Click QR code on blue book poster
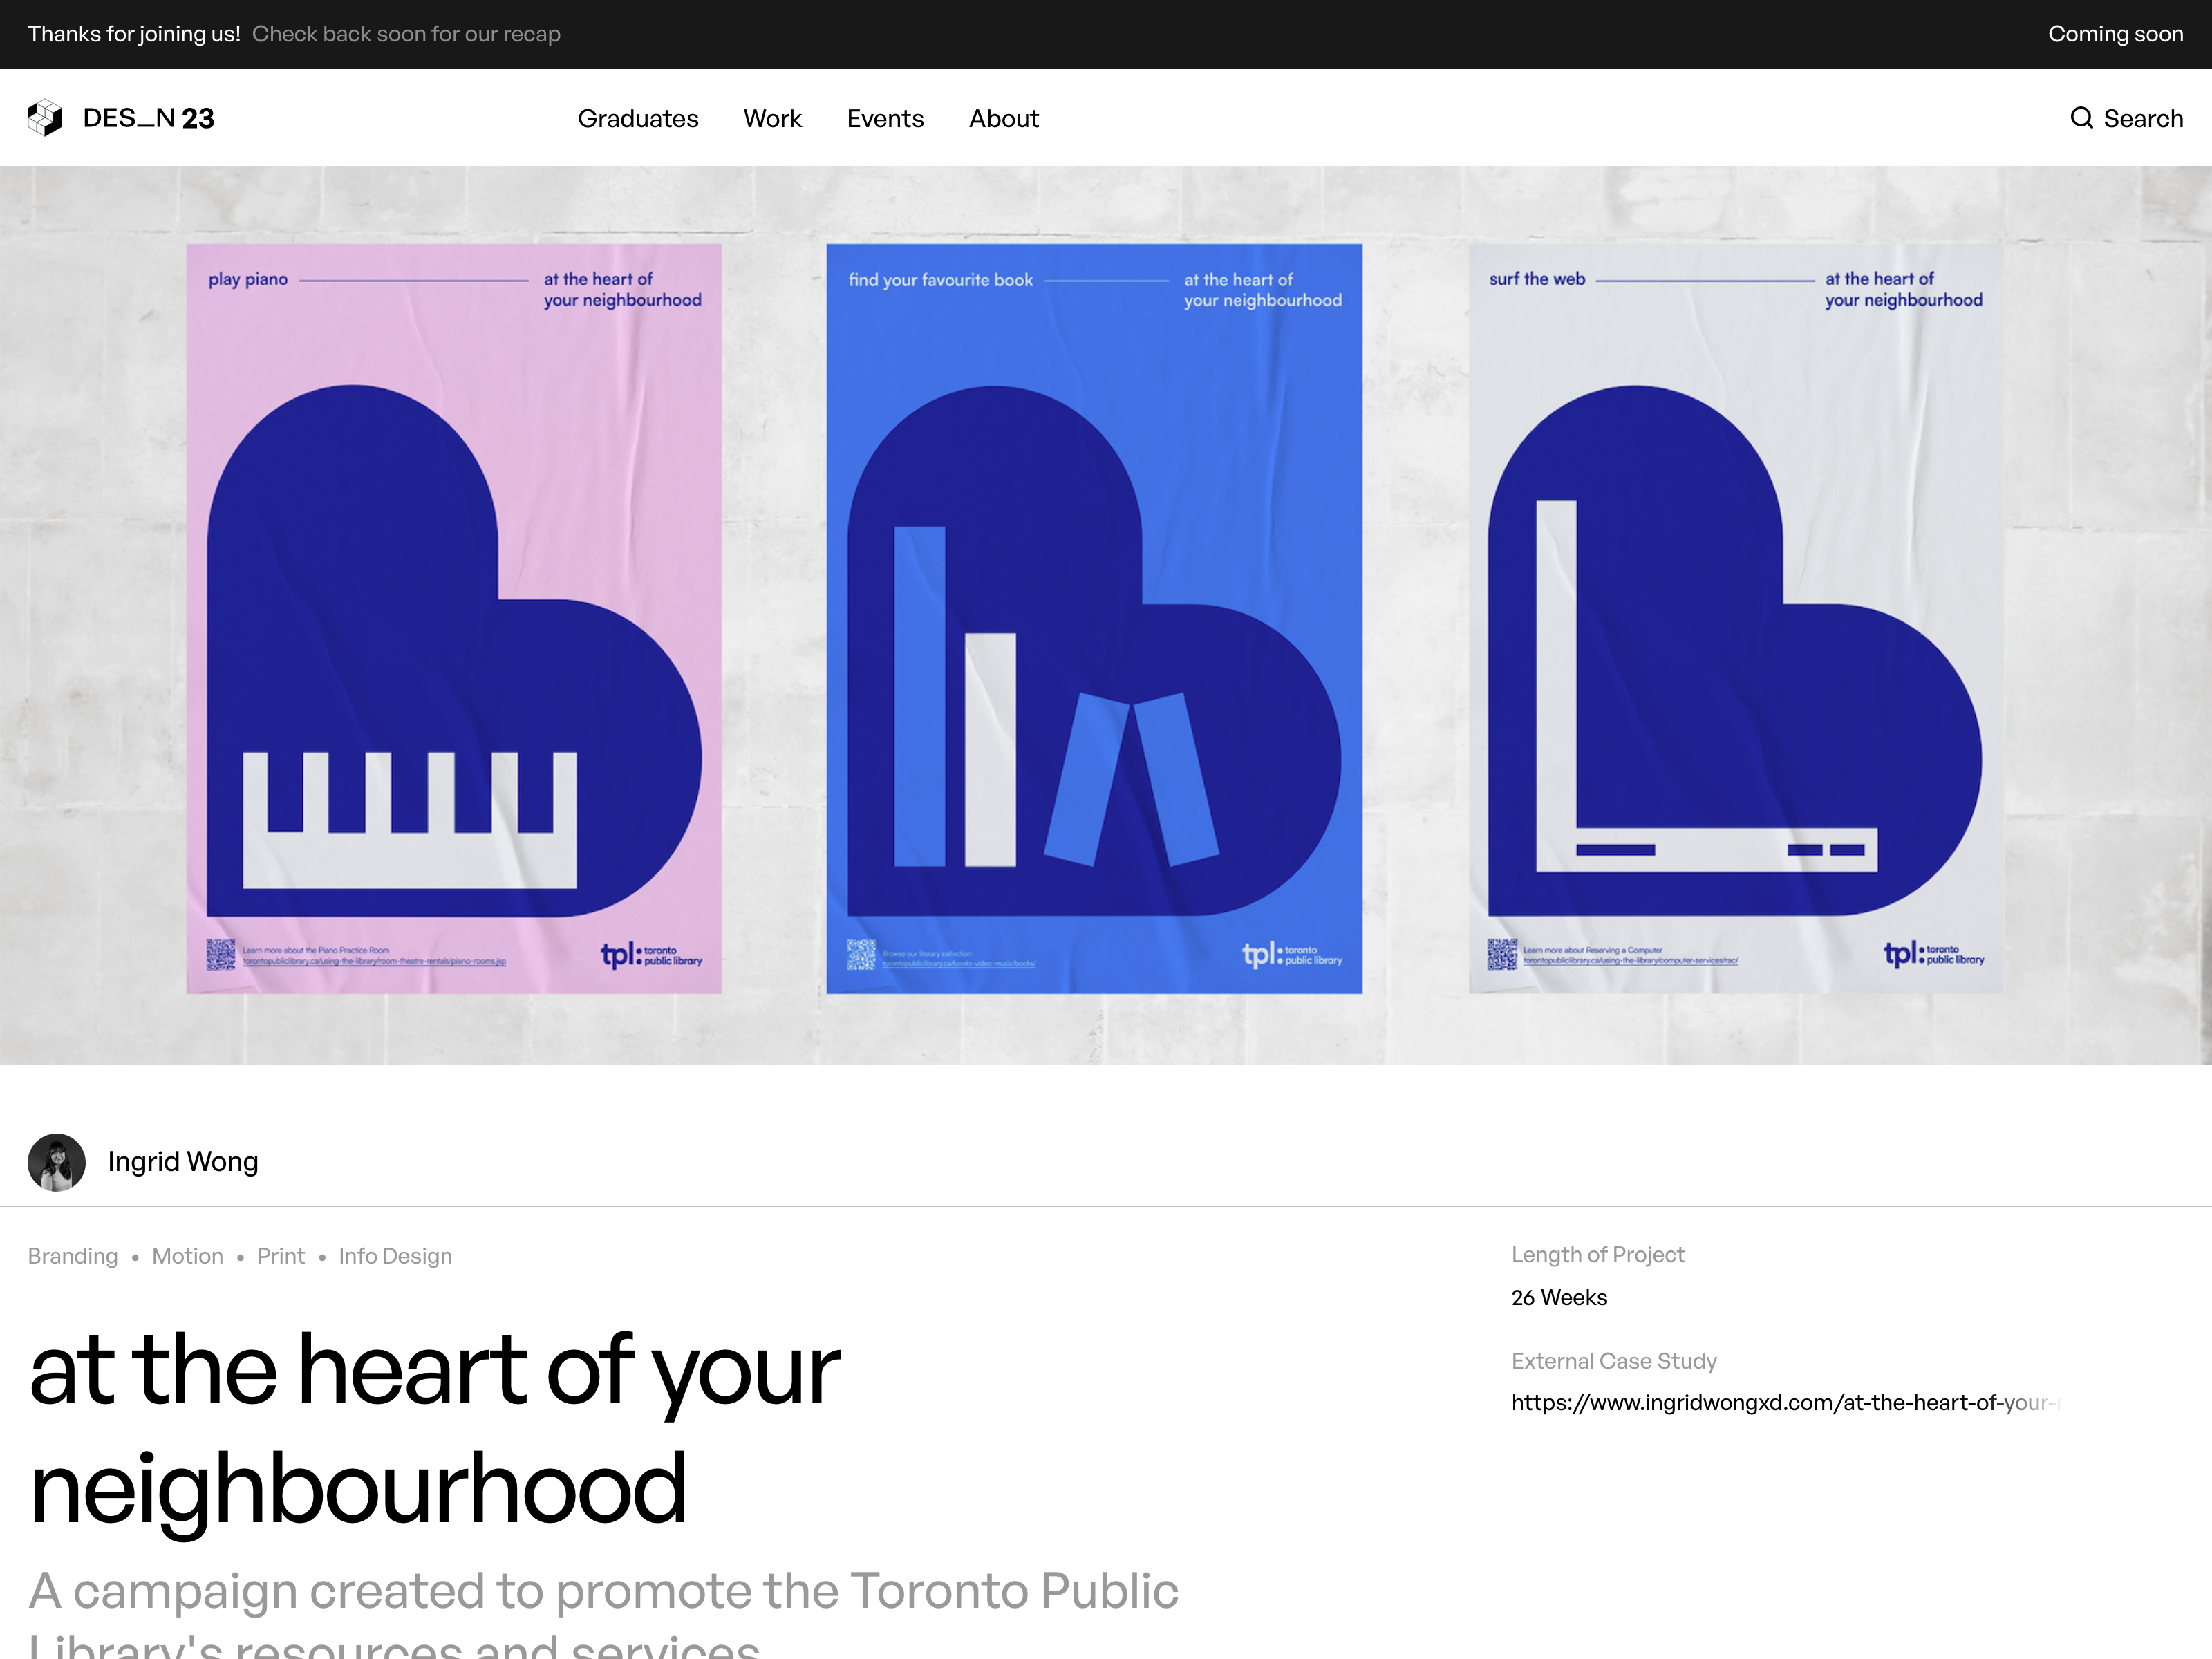The height and width of the screenshot is (1659, 2212). (861, 955)
